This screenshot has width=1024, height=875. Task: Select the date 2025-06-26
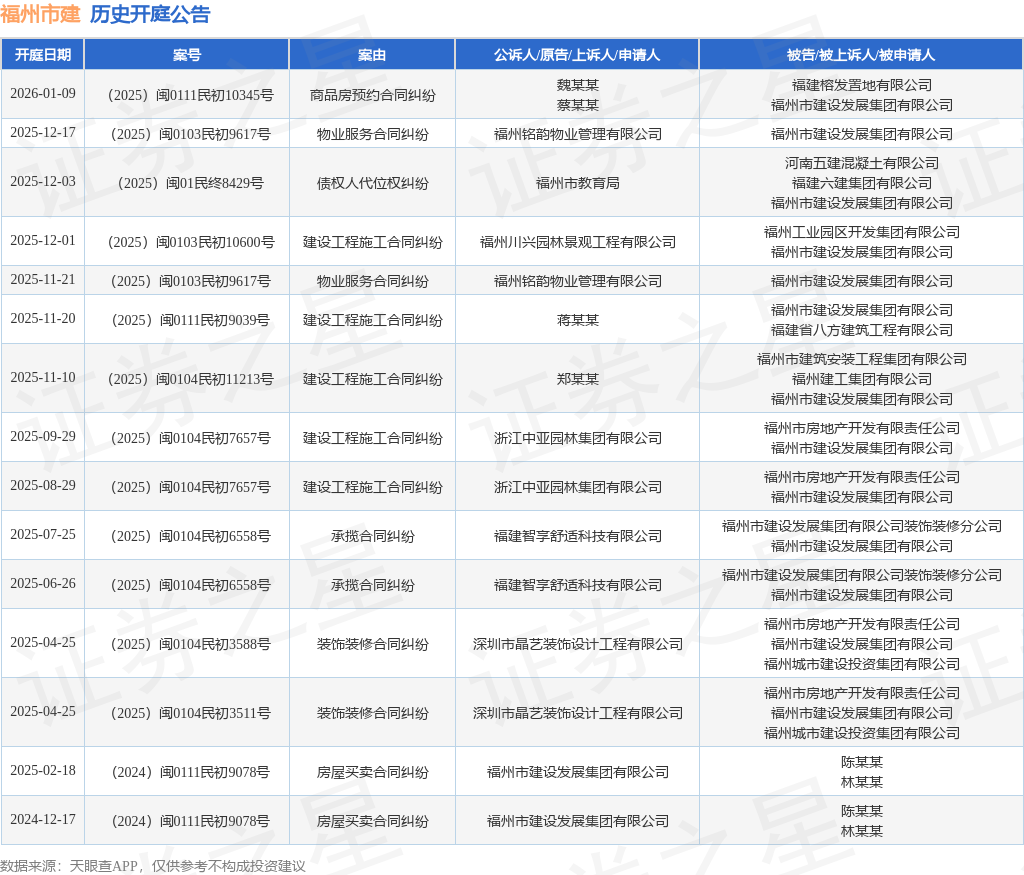click(43, 583)
